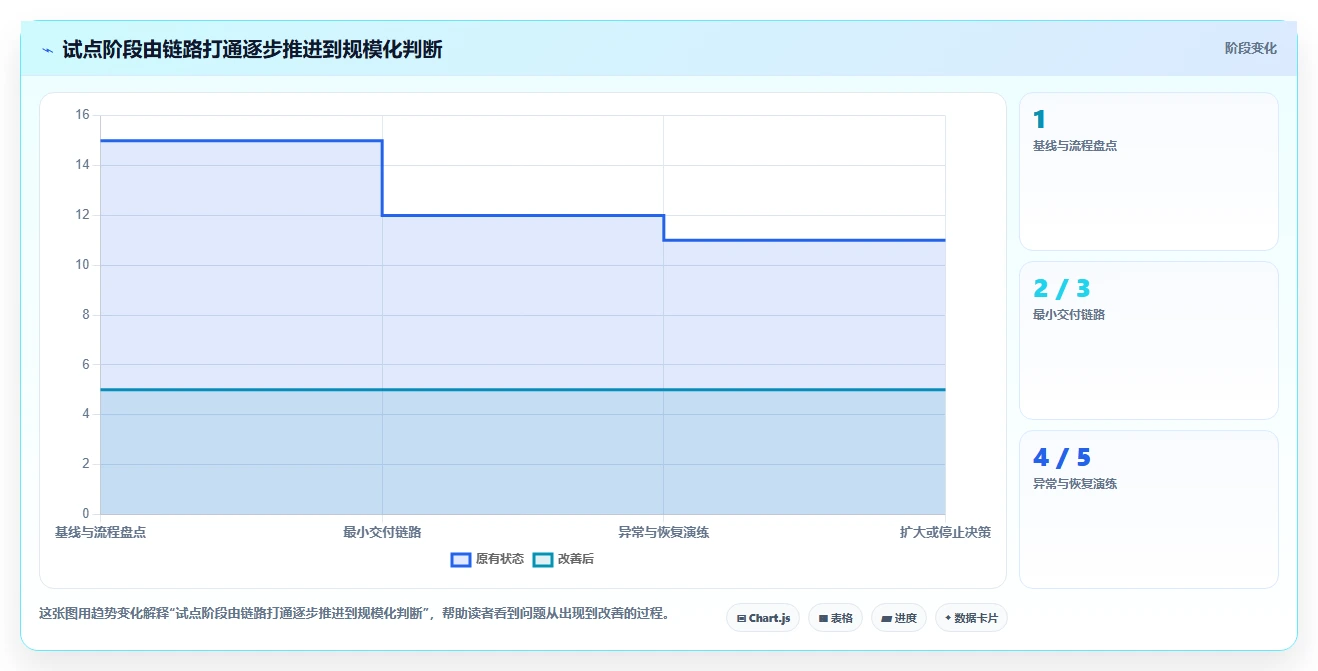This screenshot has width=1318, height=671.
Task: Click the icon inside the Chart.js pill
Action: (741, 619)
